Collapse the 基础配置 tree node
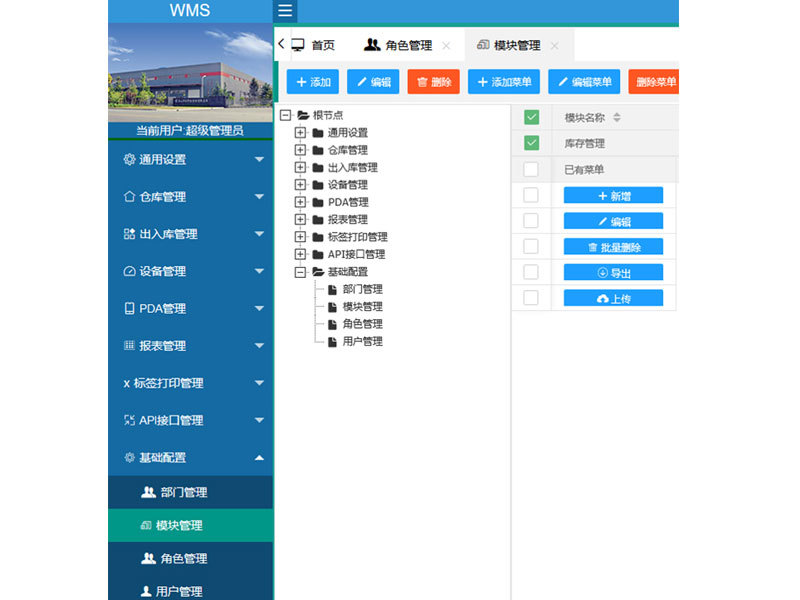 [300, 272]
